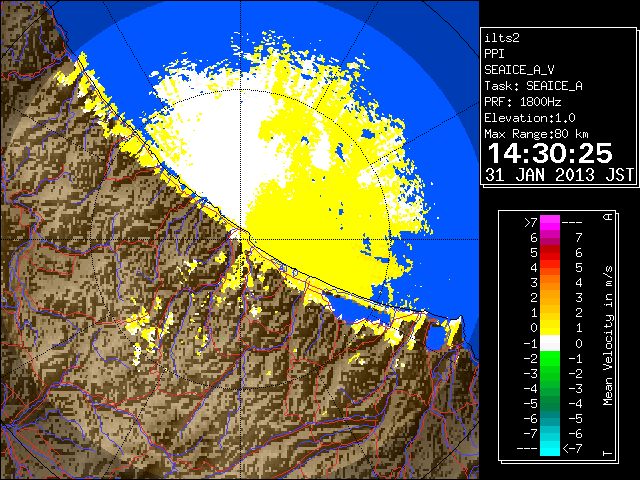The width and height of the screenshot is (640, 480).
Task: Click the yellow 1 m/s legend swatch
Action: tap(550, 328)
